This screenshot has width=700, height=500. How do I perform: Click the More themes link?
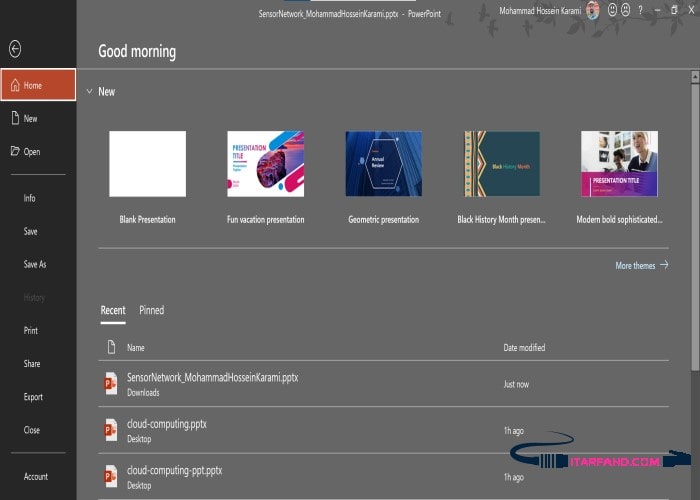(641, 265)
